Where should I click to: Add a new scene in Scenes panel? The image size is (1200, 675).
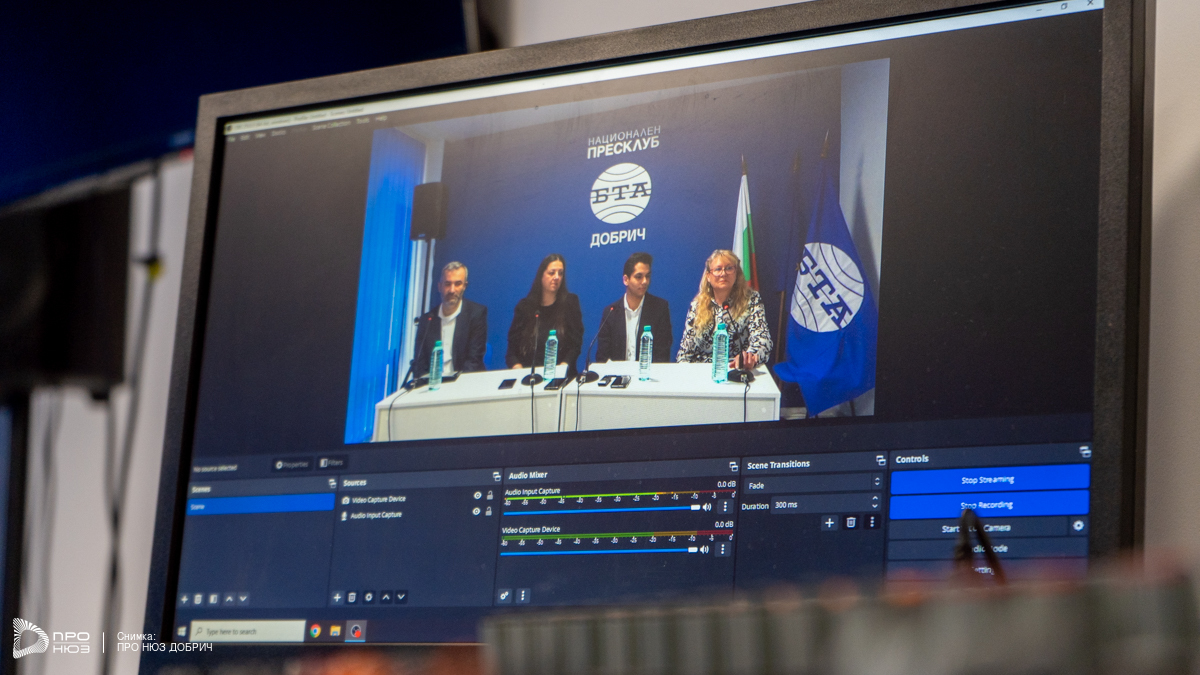tap(184, 598)
